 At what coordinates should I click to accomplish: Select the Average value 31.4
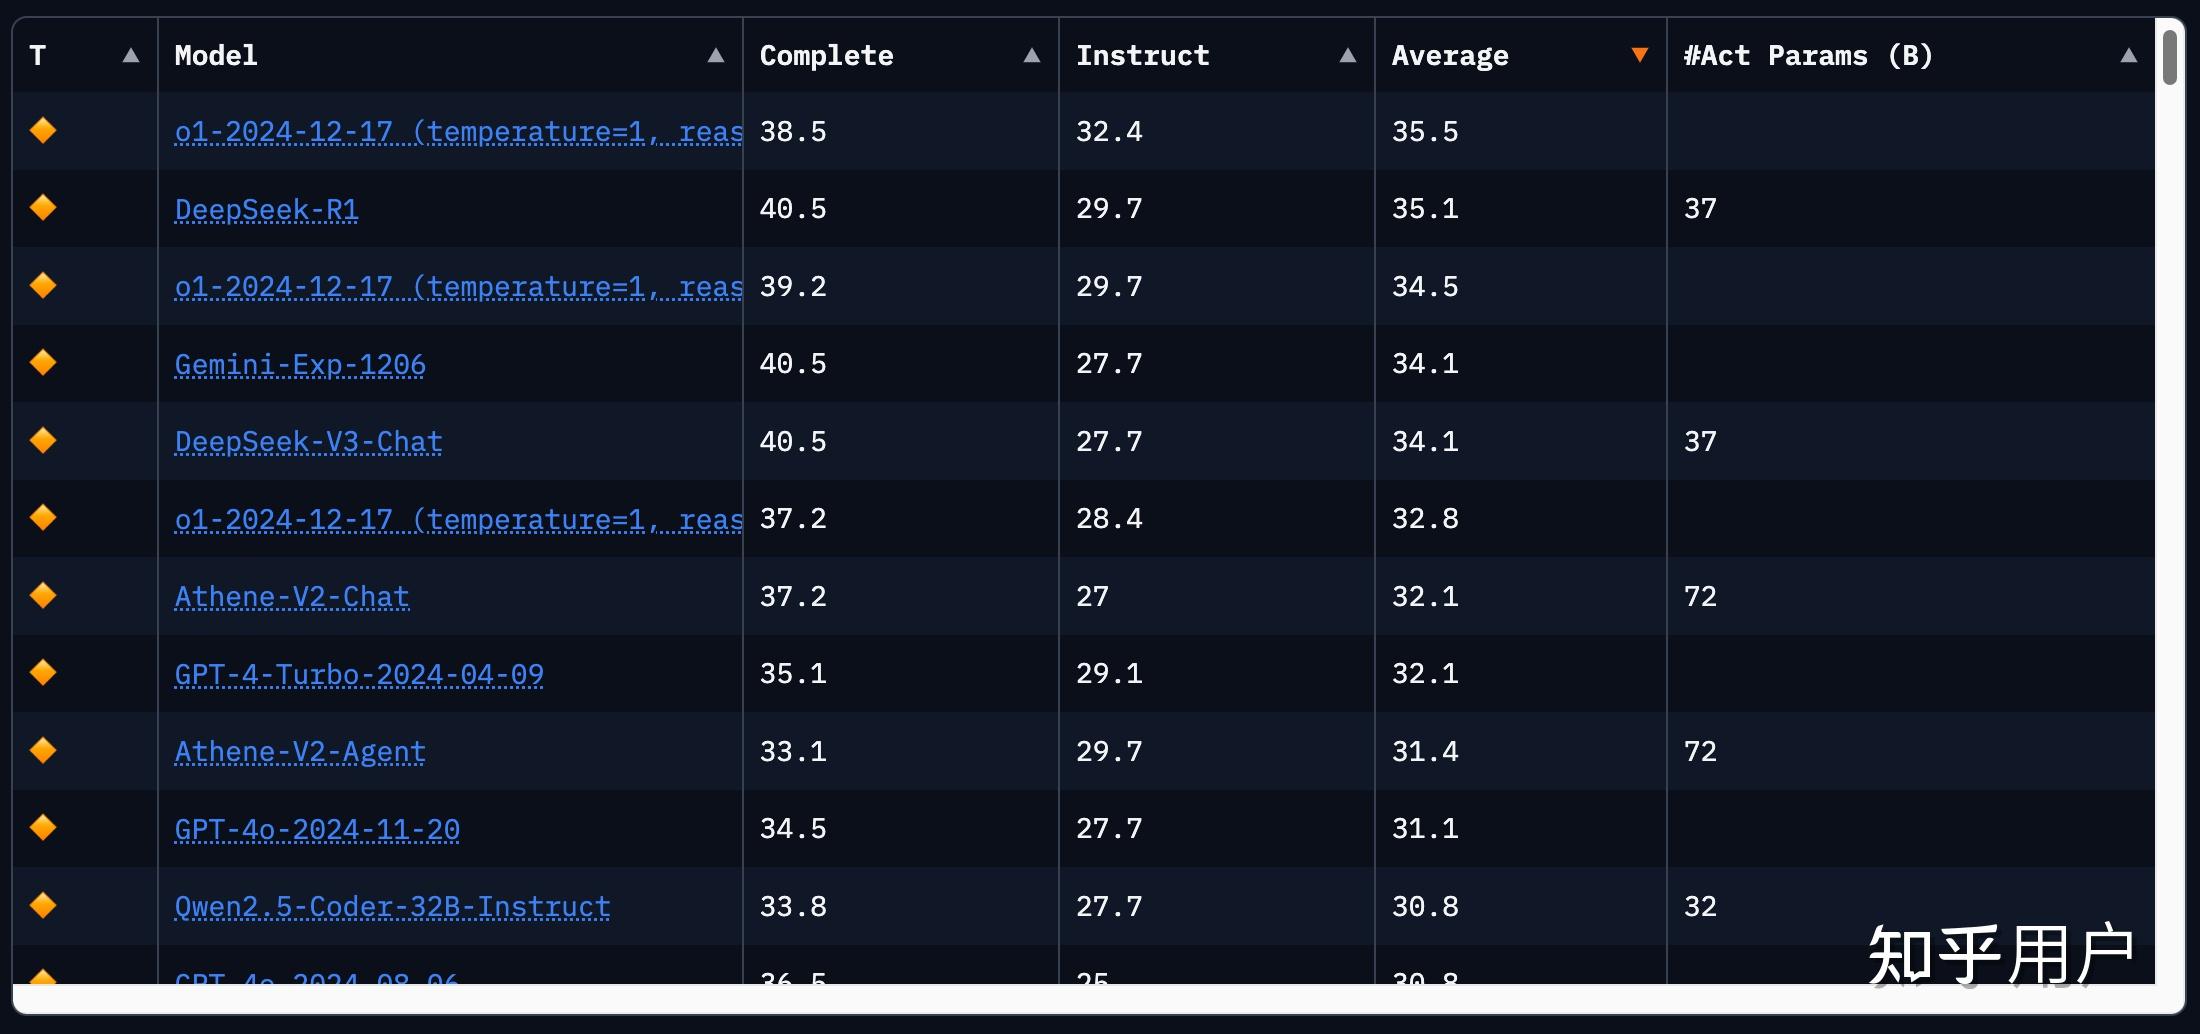1425,752
